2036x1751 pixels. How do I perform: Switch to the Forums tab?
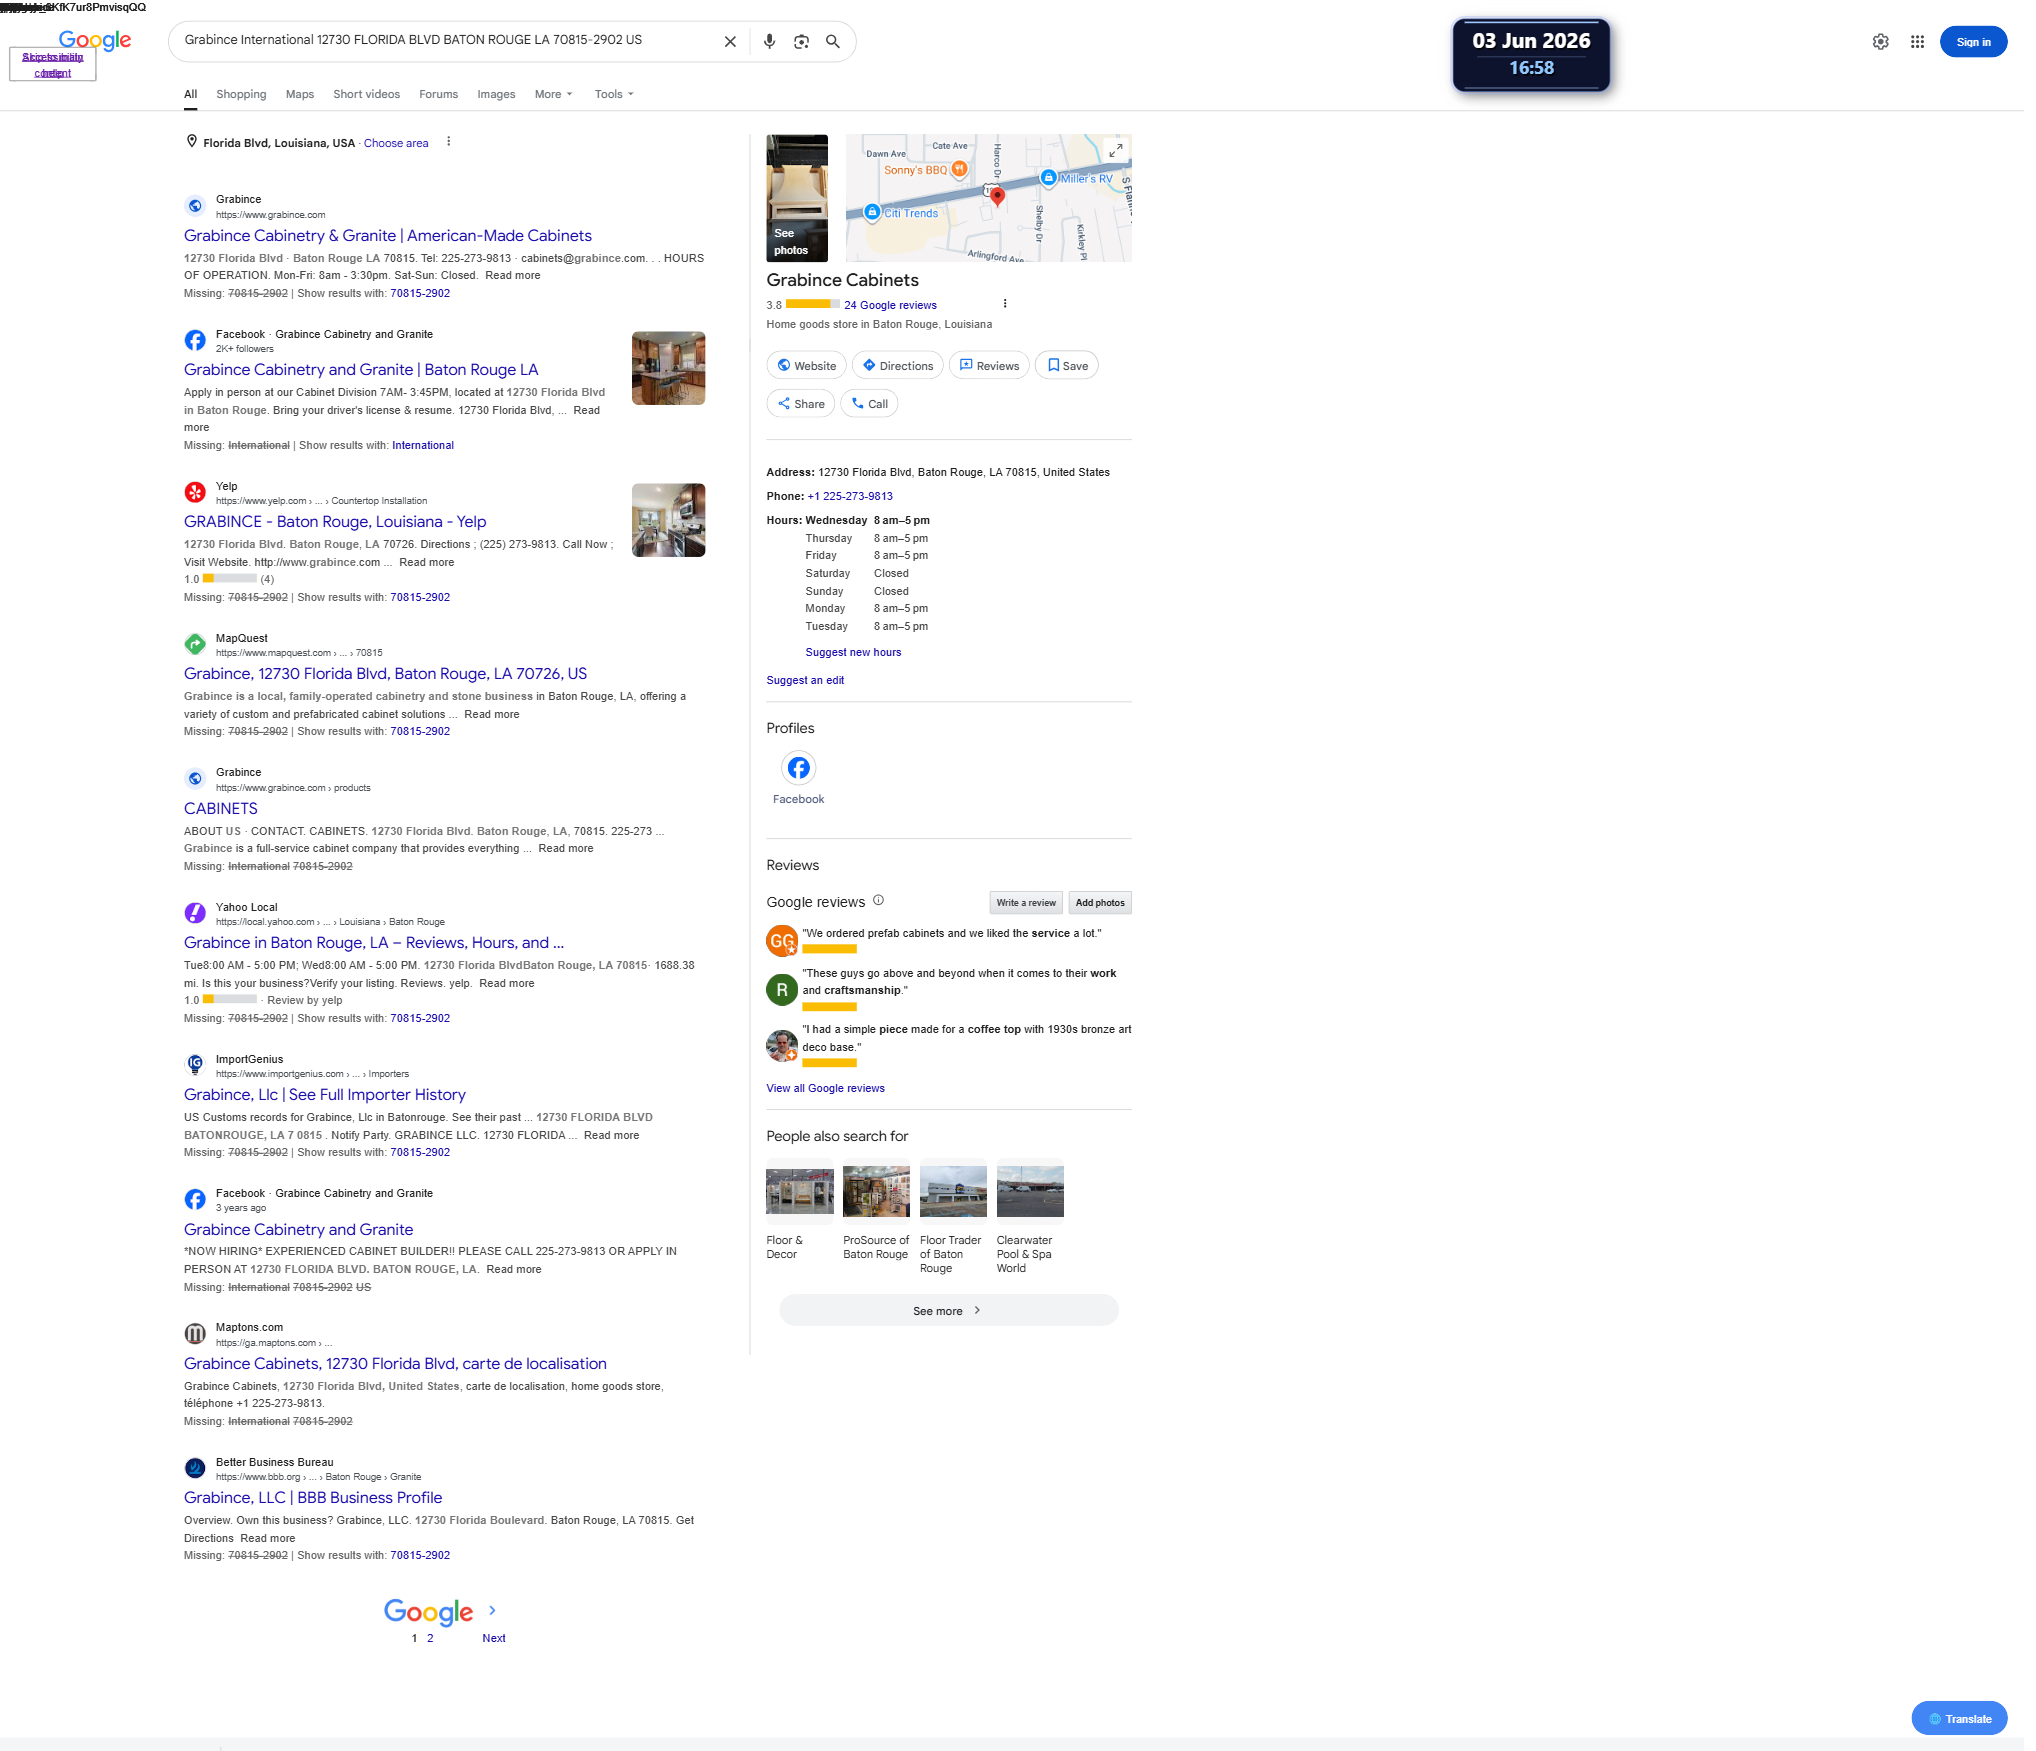click(x=438, y=95)
